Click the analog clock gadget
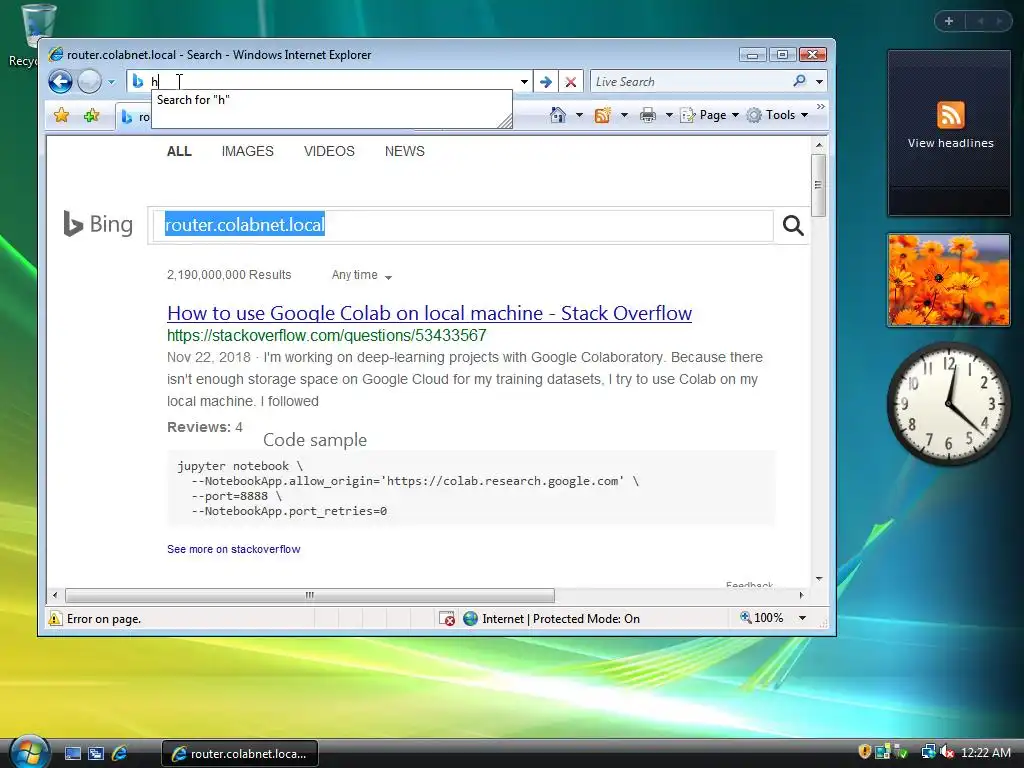This screenshot has width=1024, height=768. [949, 403]
